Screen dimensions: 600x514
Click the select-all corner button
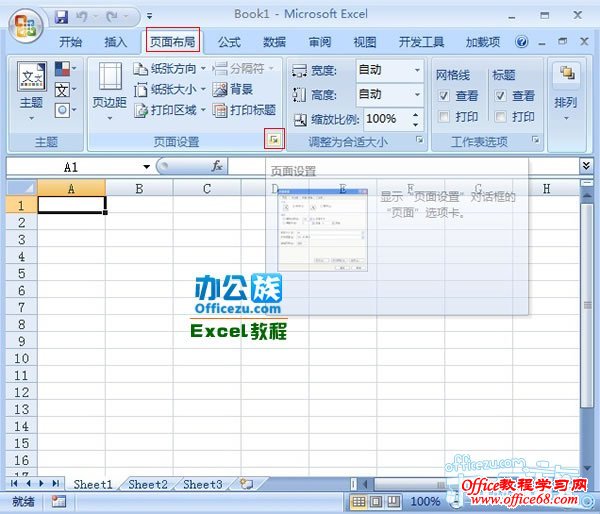pos(22,188)
